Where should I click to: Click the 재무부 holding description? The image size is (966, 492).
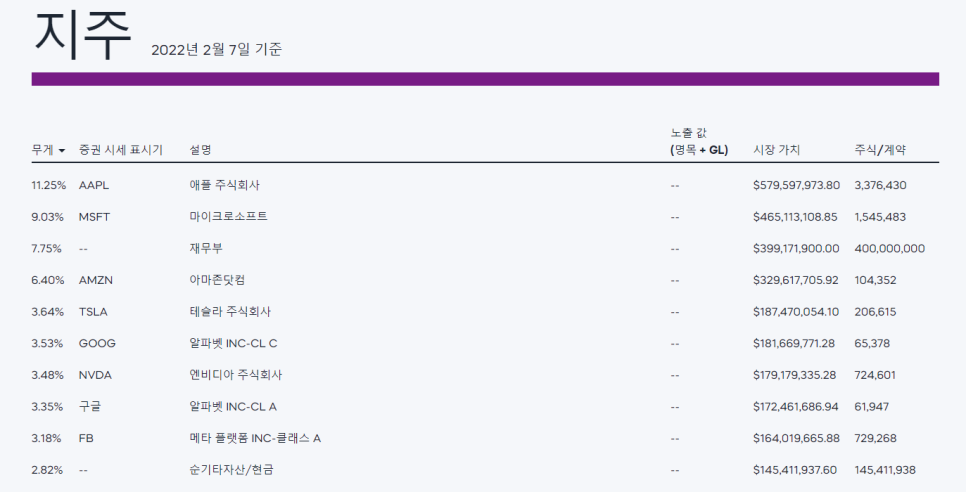tap(206, 249)
